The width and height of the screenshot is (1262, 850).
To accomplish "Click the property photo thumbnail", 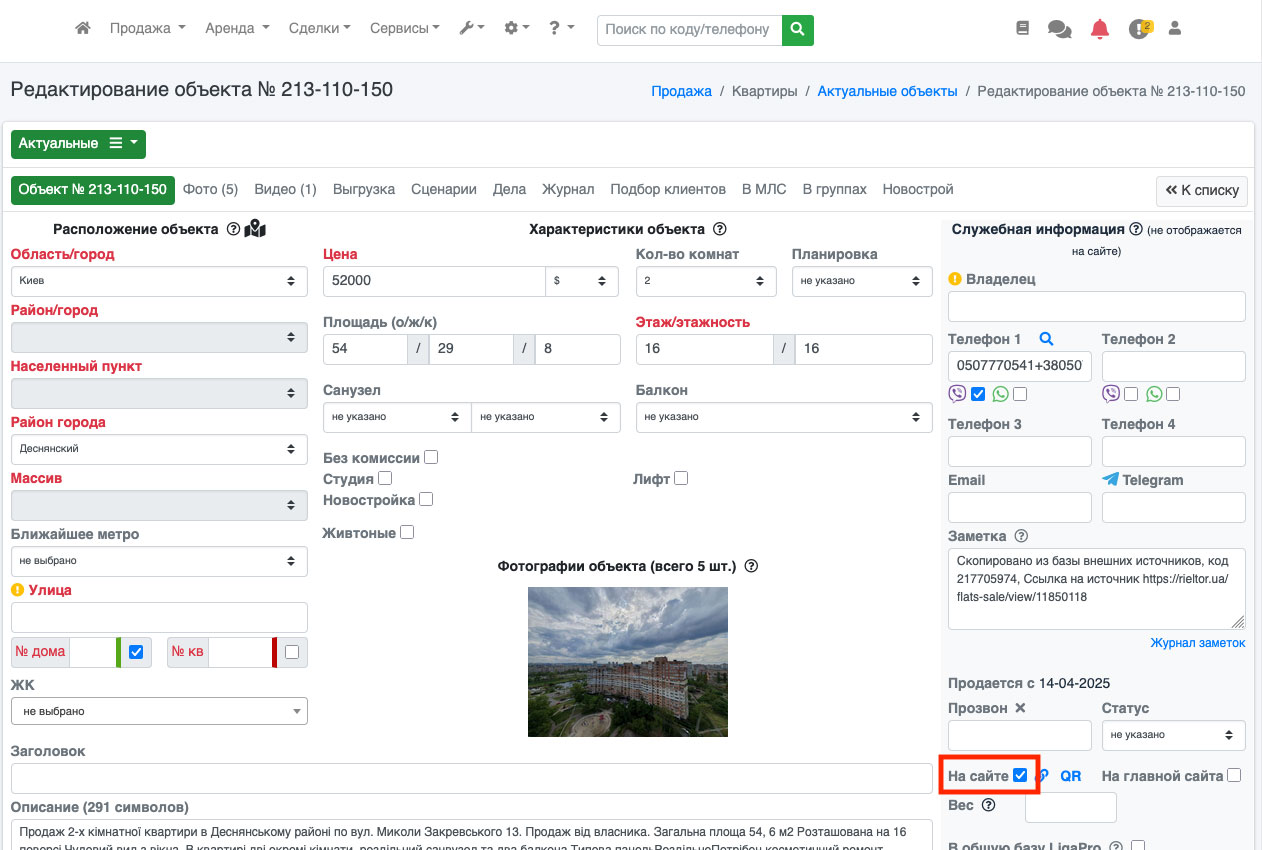I will [627, 661].
